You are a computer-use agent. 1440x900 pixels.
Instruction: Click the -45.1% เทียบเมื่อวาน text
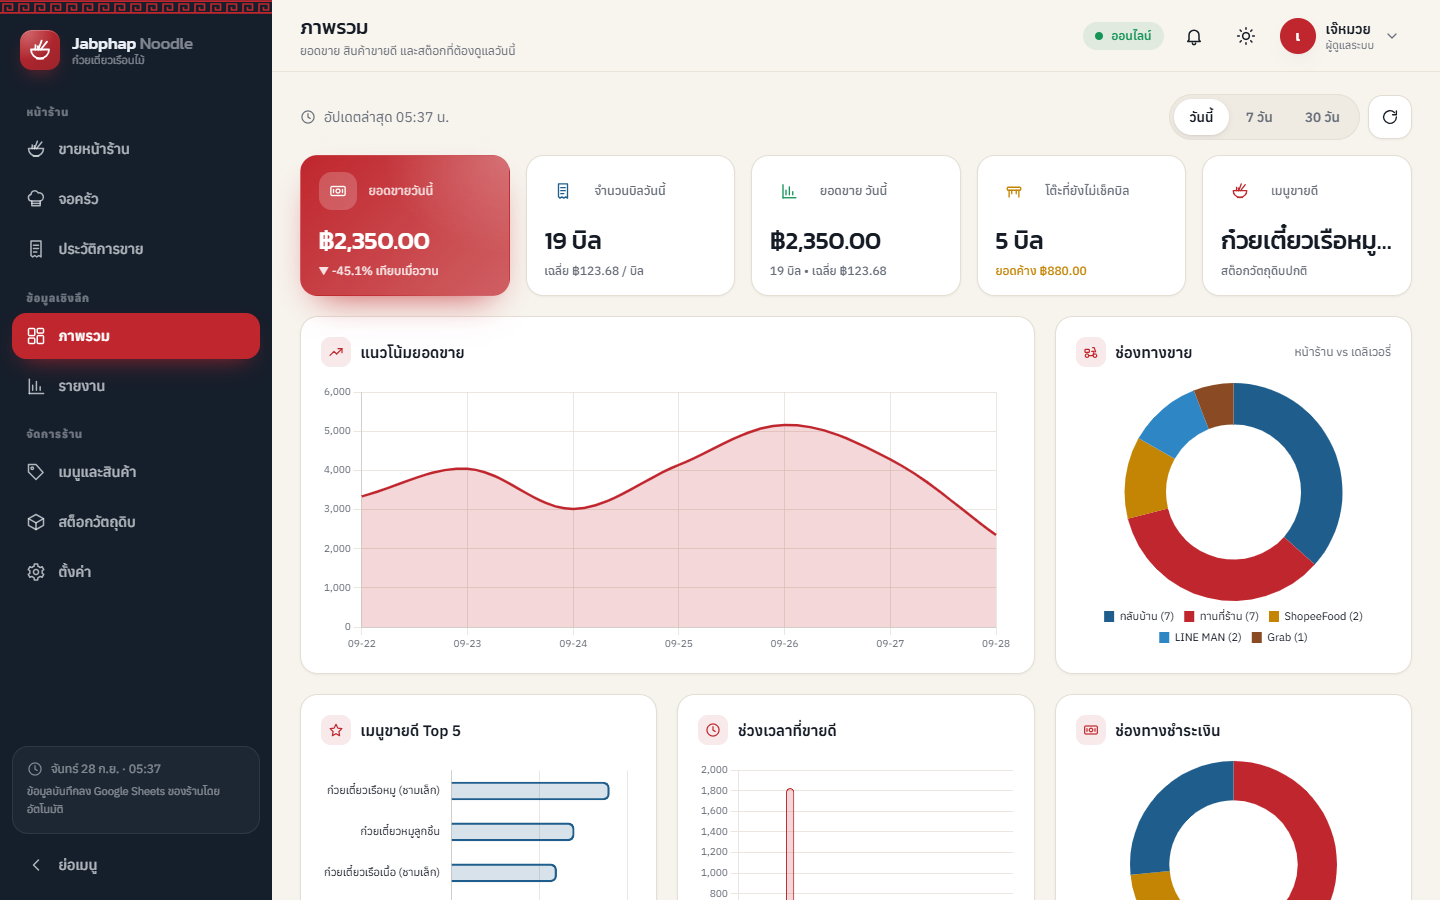coord(379,271)
